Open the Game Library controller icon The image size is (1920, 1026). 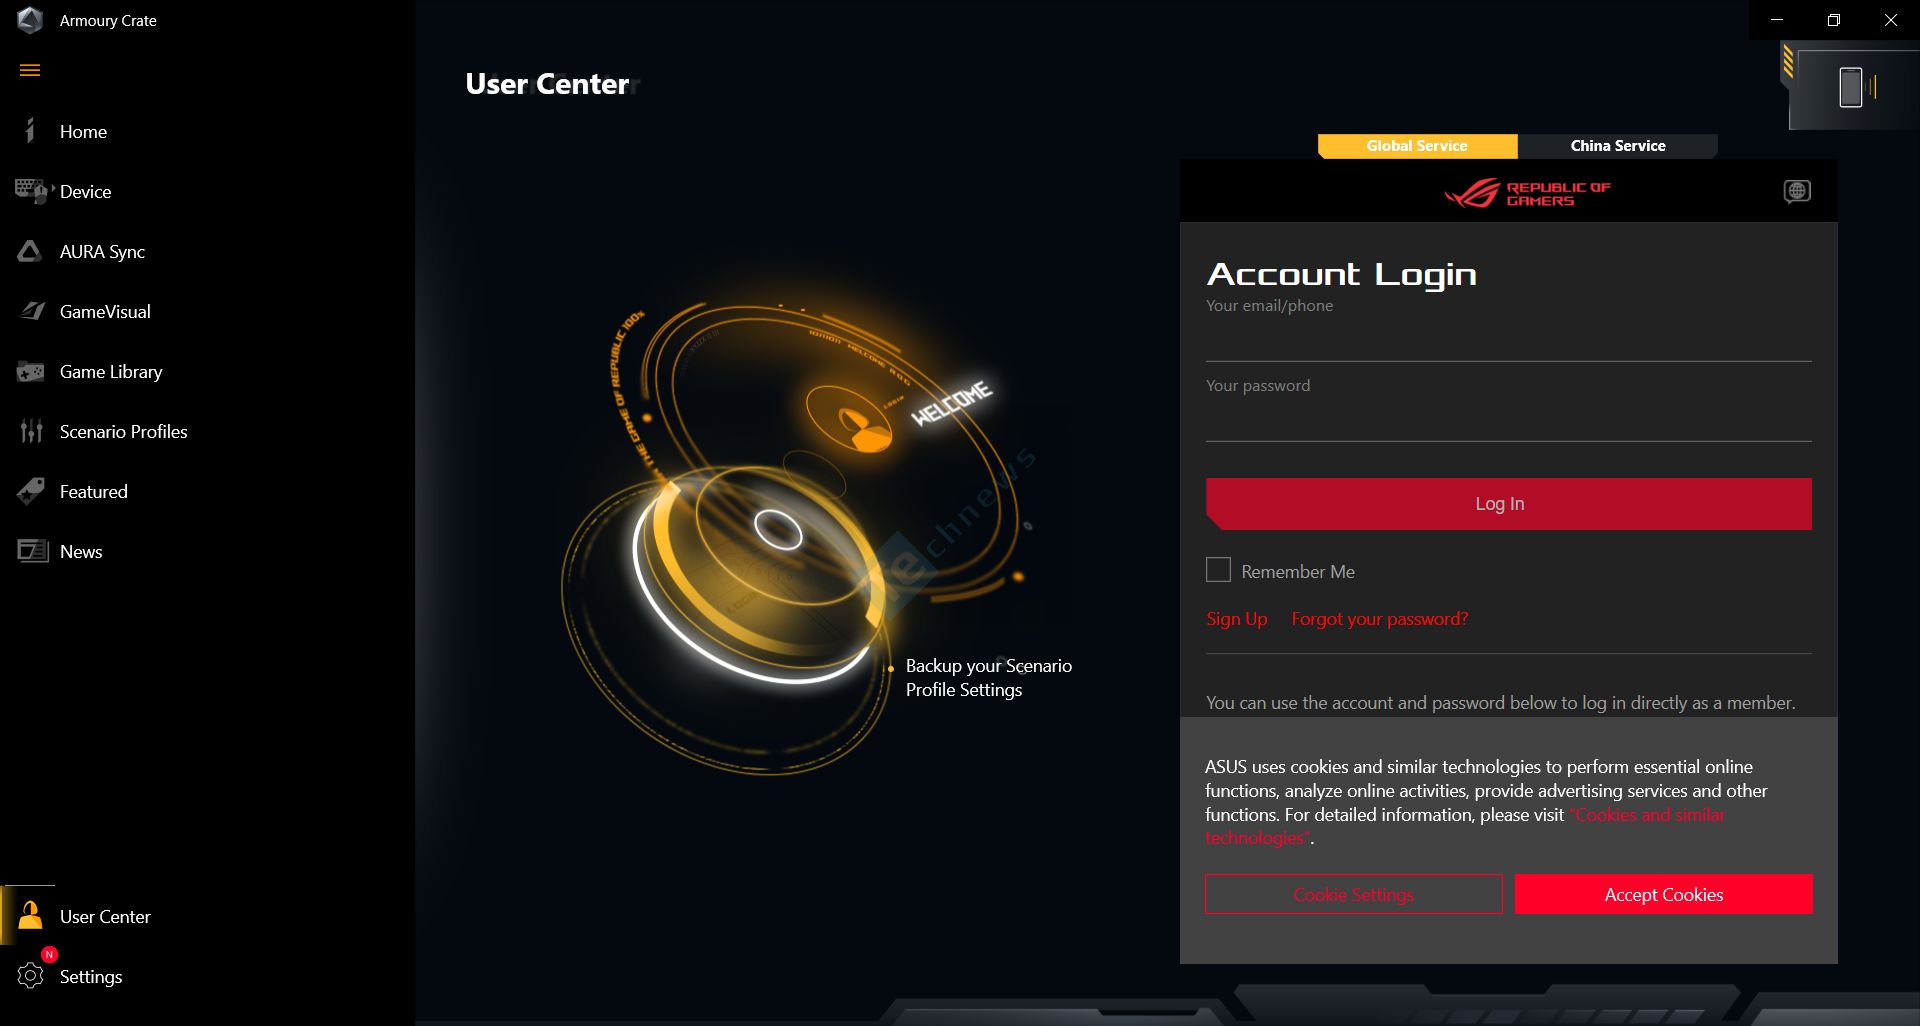[30, 372]
